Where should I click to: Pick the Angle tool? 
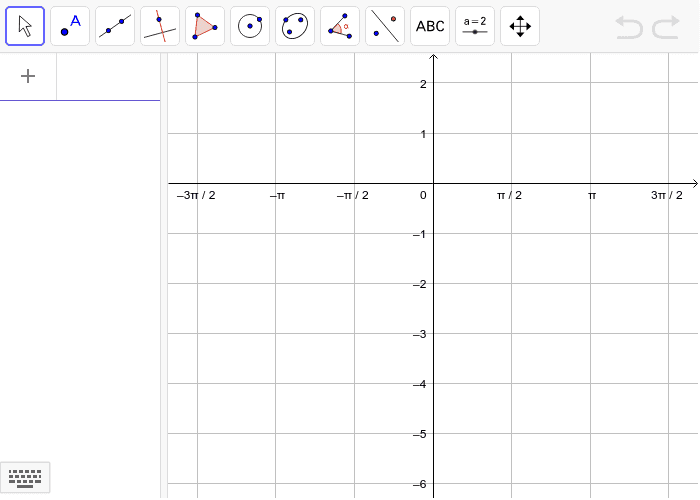click(x=340, y=26)
